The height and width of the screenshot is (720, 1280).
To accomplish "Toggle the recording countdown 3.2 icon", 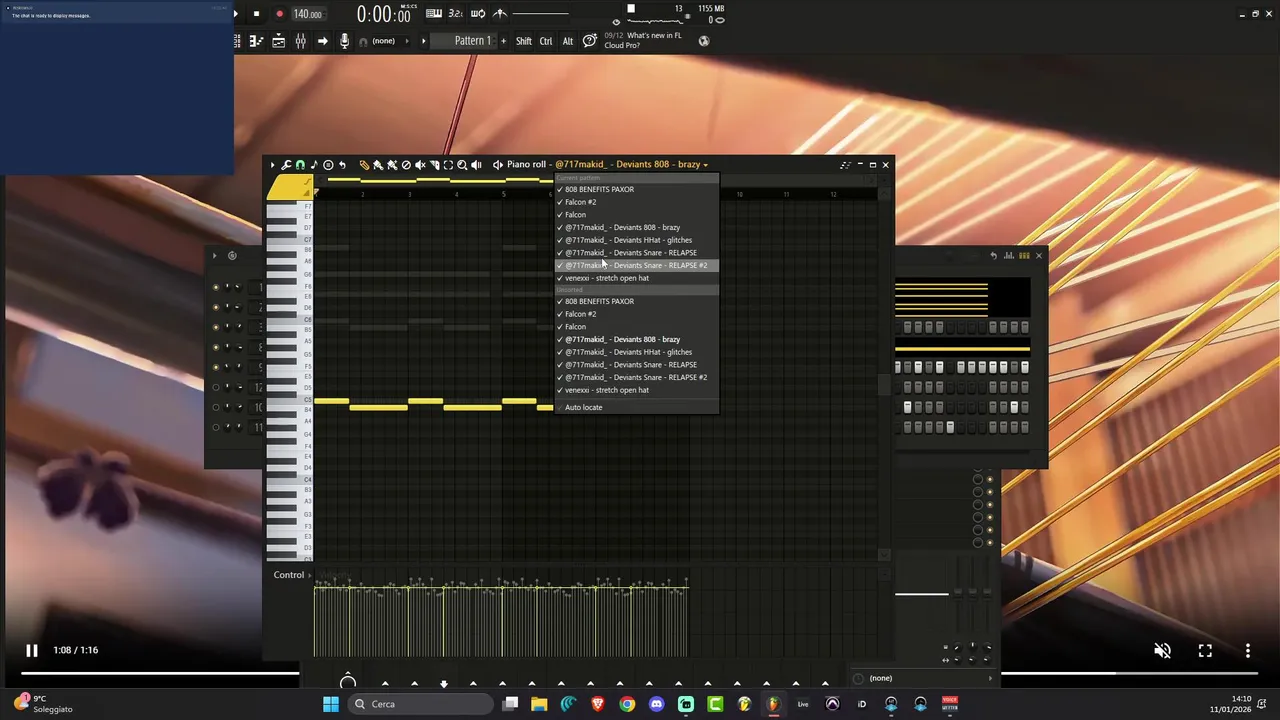I will pos(456,14).
